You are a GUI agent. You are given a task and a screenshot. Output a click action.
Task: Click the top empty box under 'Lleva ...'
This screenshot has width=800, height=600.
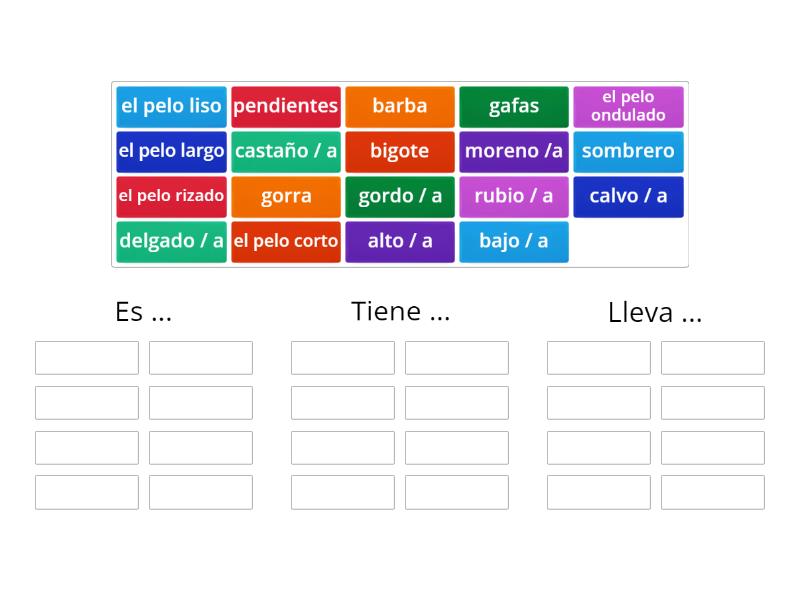point(598,357)
